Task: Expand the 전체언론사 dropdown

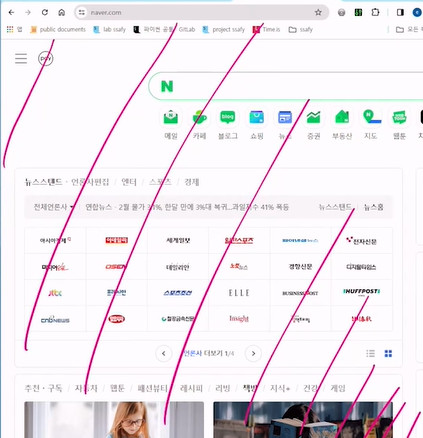Action: click(53, 207)
